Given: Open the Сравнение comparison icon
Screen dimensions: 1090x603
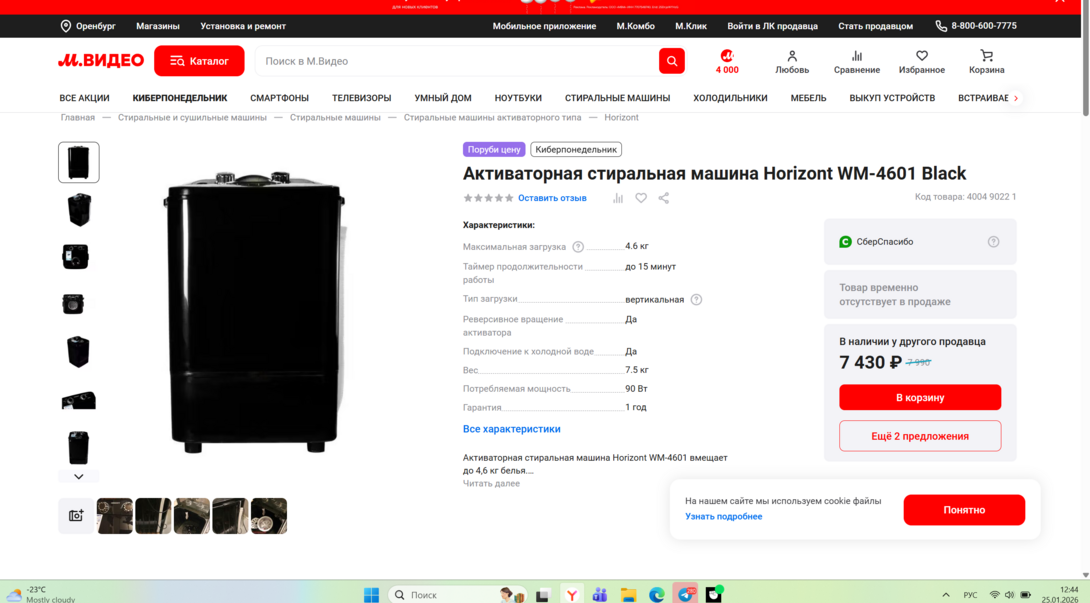Looking at the screenshot, I should tap(856, 61).
